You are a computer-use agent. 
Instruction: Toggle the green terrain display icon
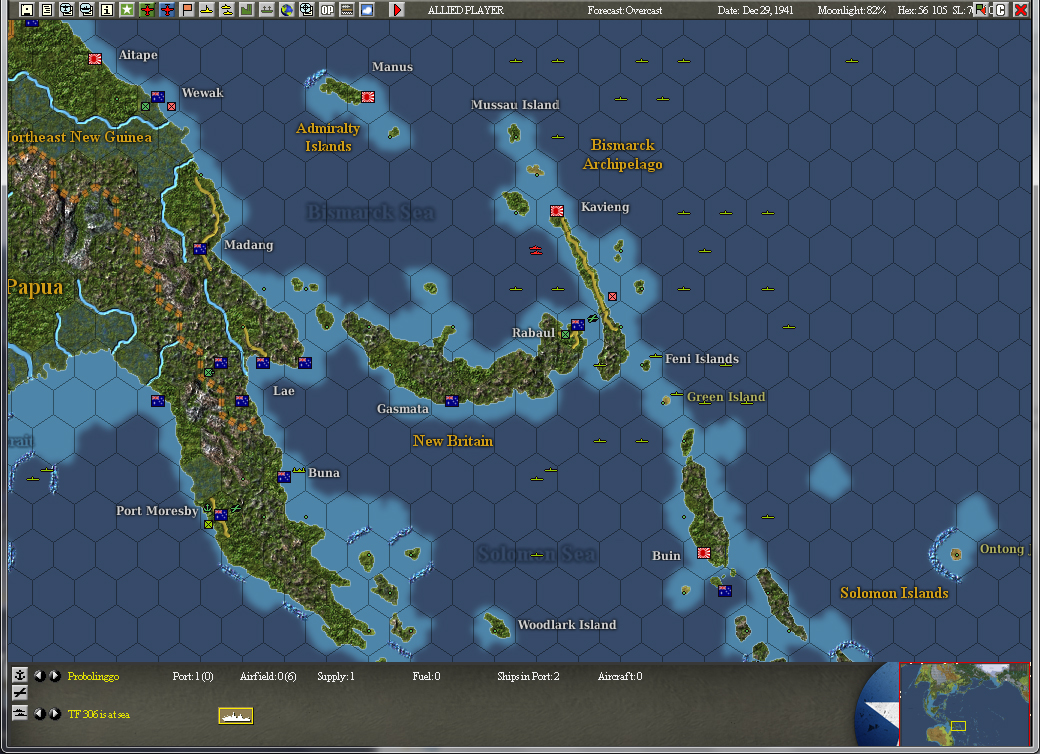[246, 9]
